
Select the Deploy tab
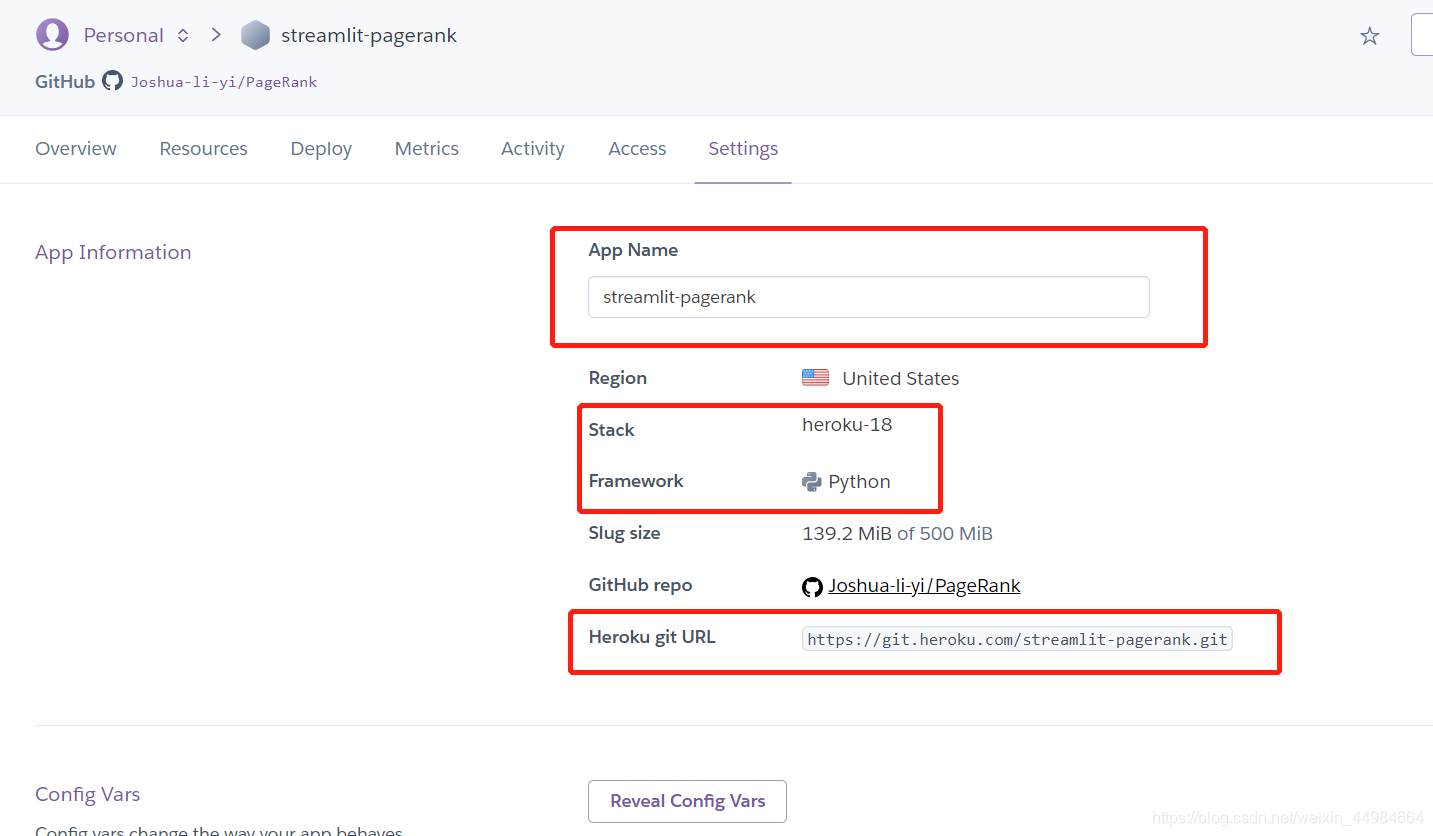(x=320, y=148)
